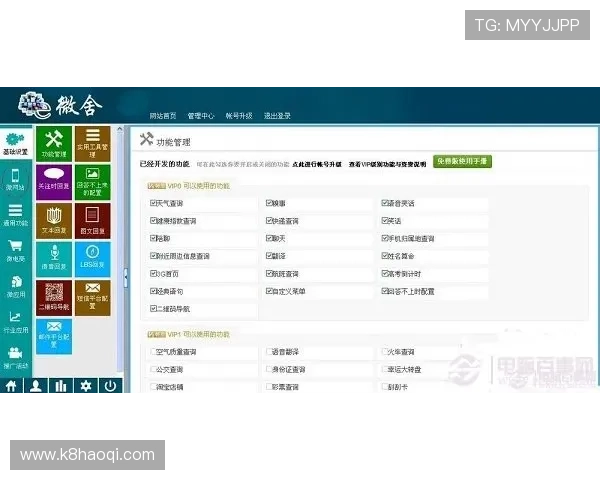Uncheck the 二维码导航 checkbox
Viewport: 600px width, 480px height.
pyautogui.click(x=153, y=308)
